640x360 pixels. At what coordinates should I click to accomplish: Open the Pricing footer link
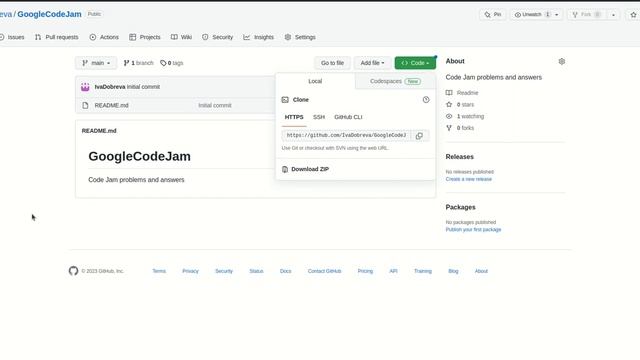tap(365, 271)
